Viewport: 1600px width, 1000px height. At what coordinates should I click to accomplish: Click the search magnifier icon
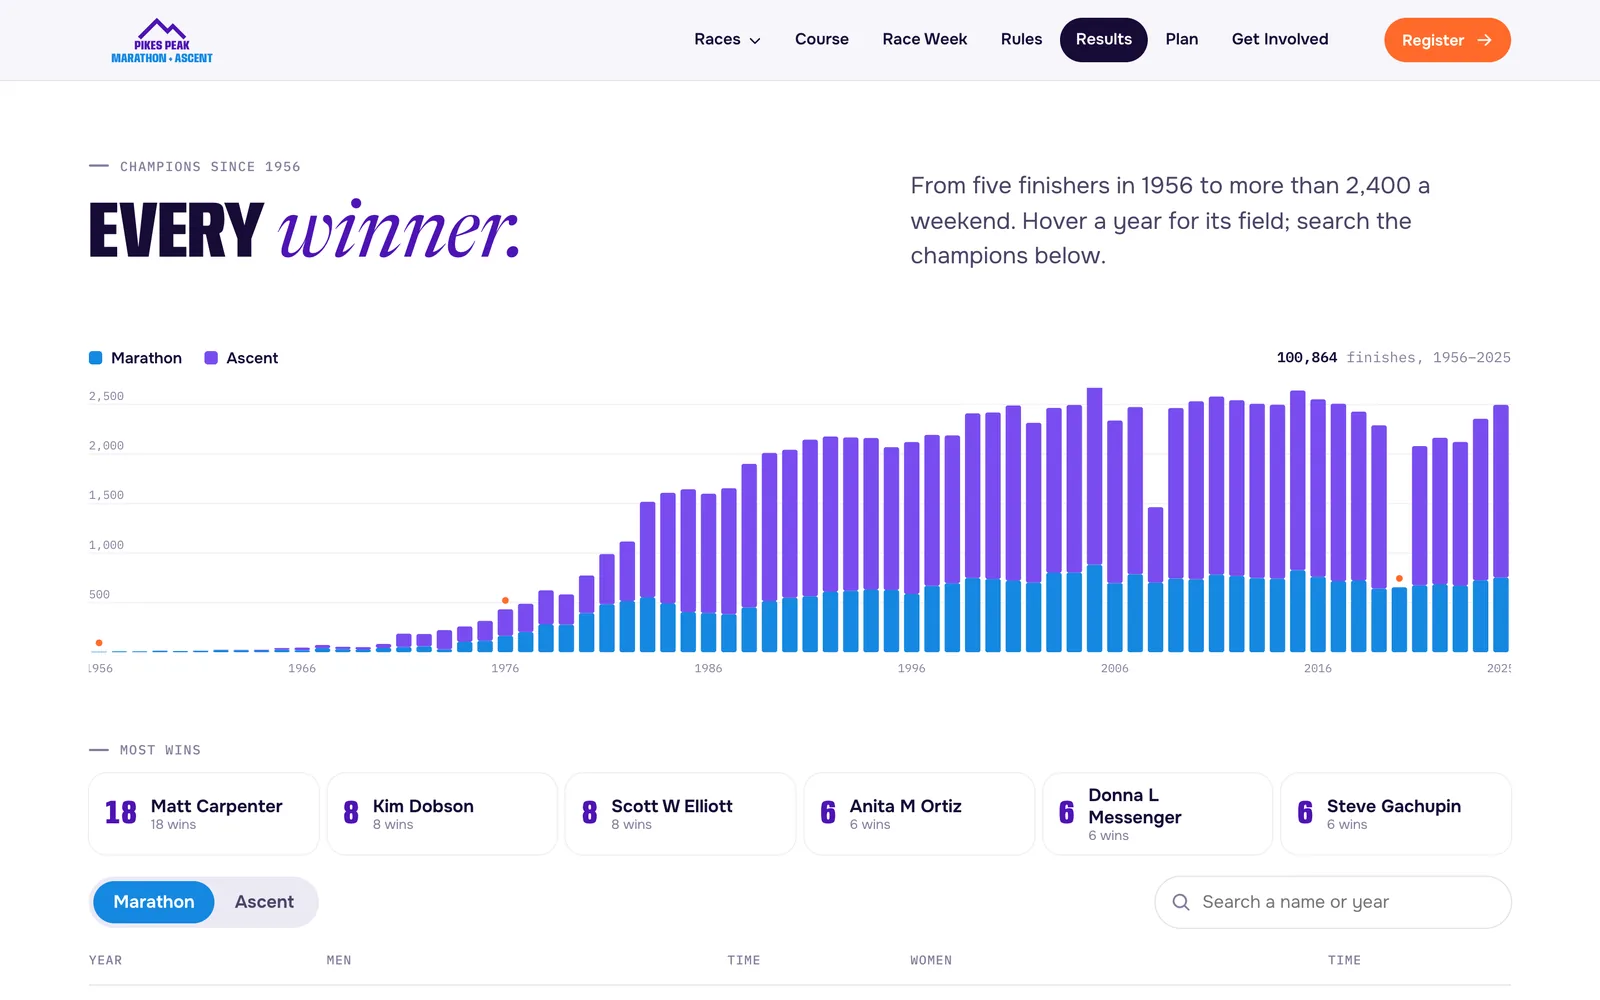[1181, 902]
